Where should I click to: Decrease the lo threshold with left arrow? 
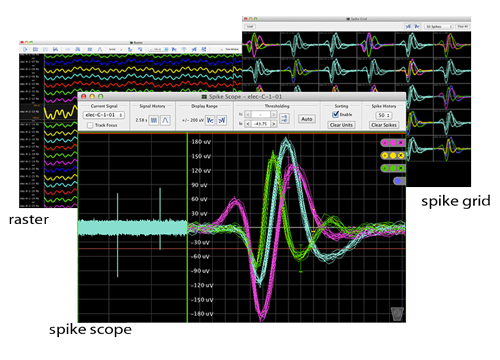pos(248,124)
